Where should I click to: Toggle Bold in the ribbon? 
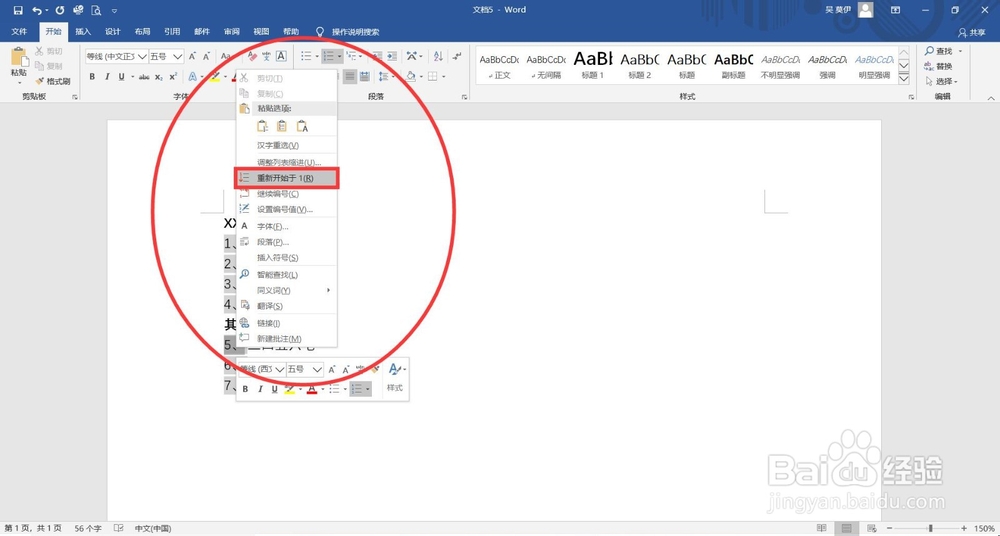pos(92,77)
